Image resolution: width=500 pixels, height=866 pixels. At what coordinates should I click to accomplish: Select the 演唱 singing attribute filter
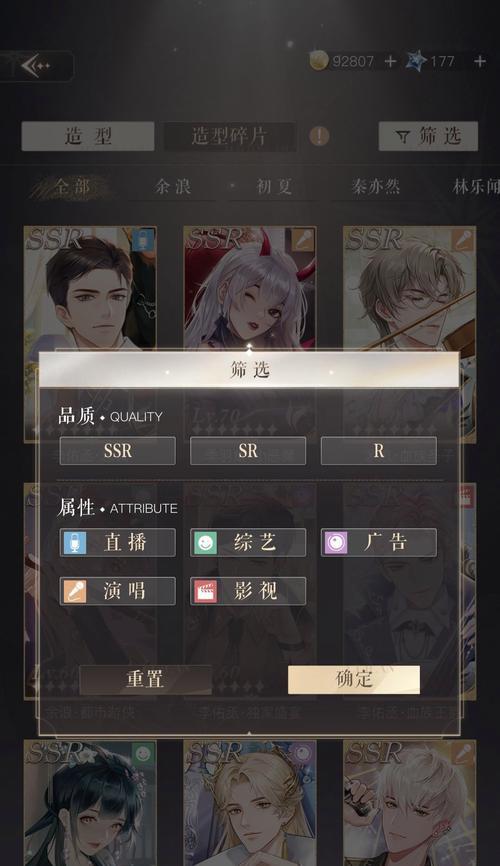pyautogui.click(x=118, y=591)
